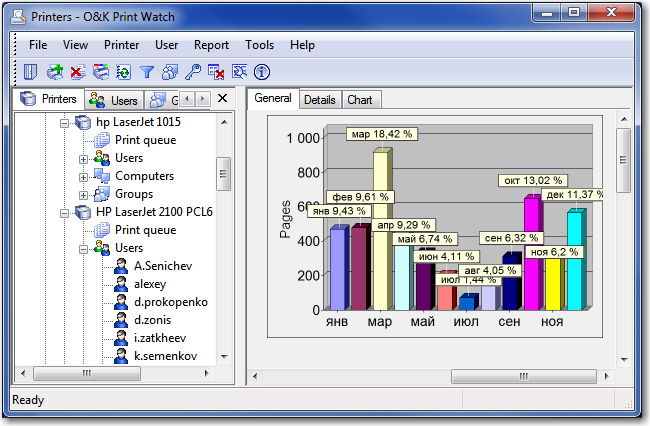The width and height of the screenshot is (650, 426).
Task: Open the User menu
Action: pyautogui.click(x=167, y=45)
